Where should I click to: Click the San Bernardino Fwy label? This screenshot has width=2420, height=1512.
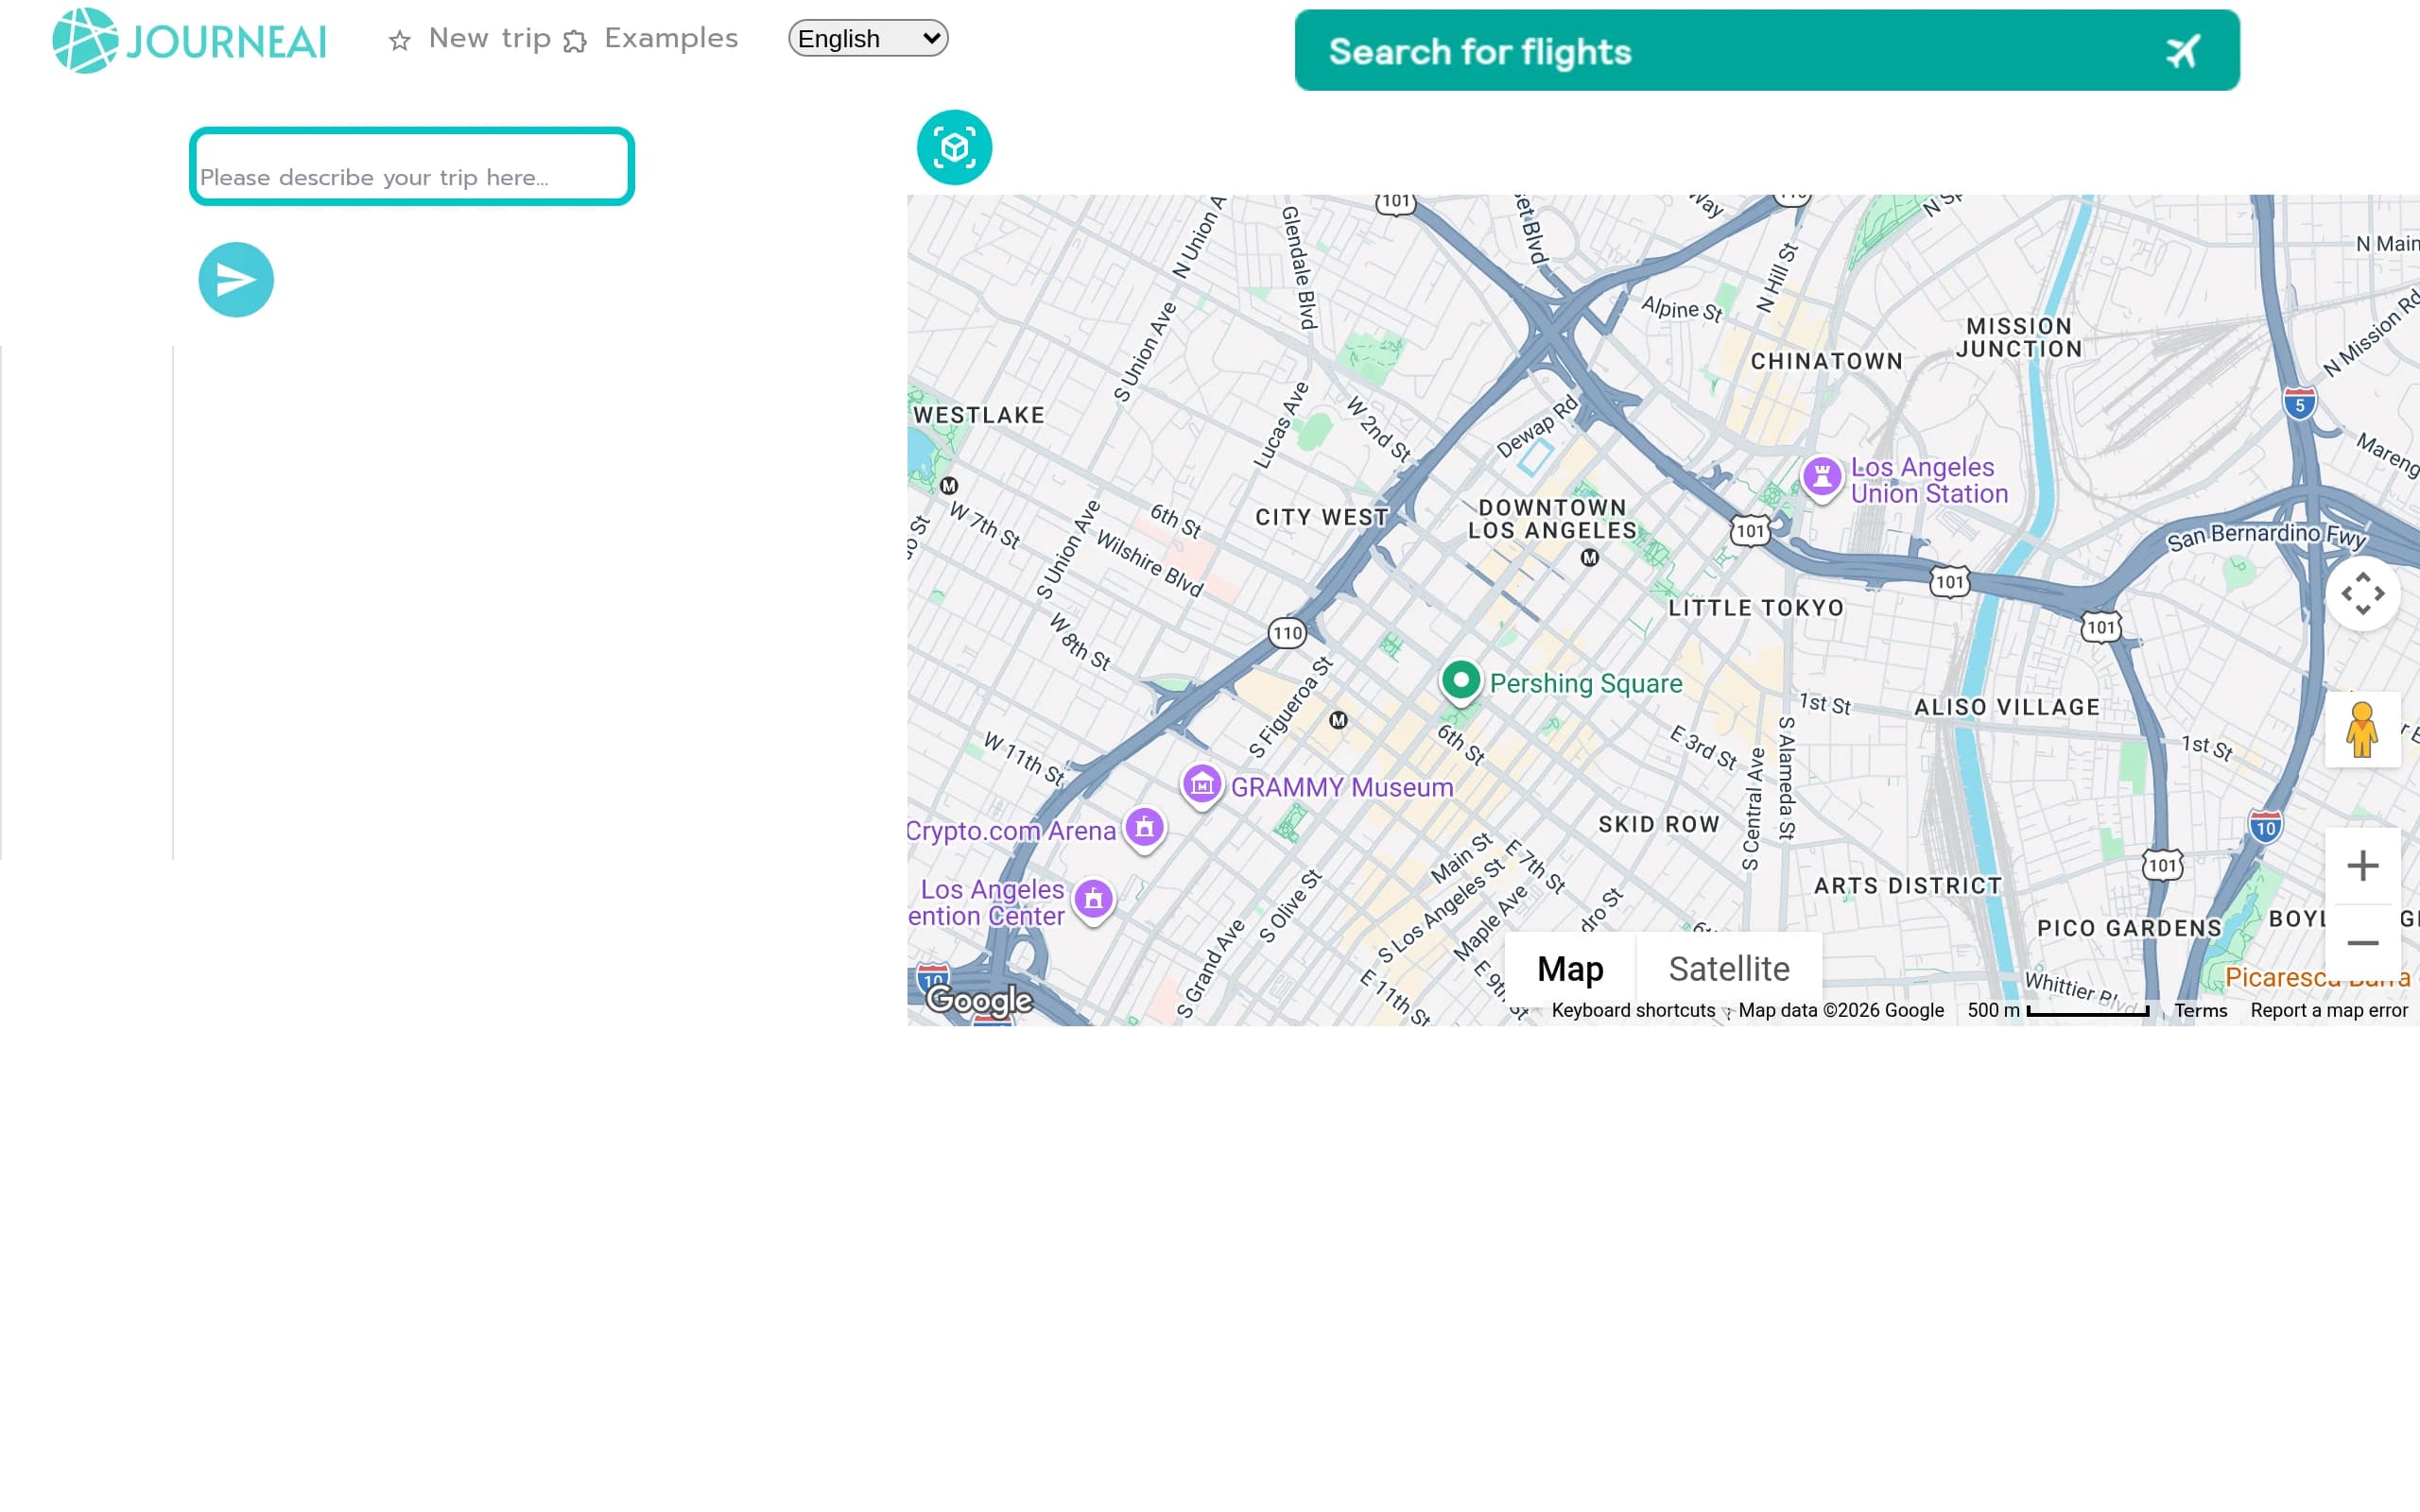(2266, 536)
